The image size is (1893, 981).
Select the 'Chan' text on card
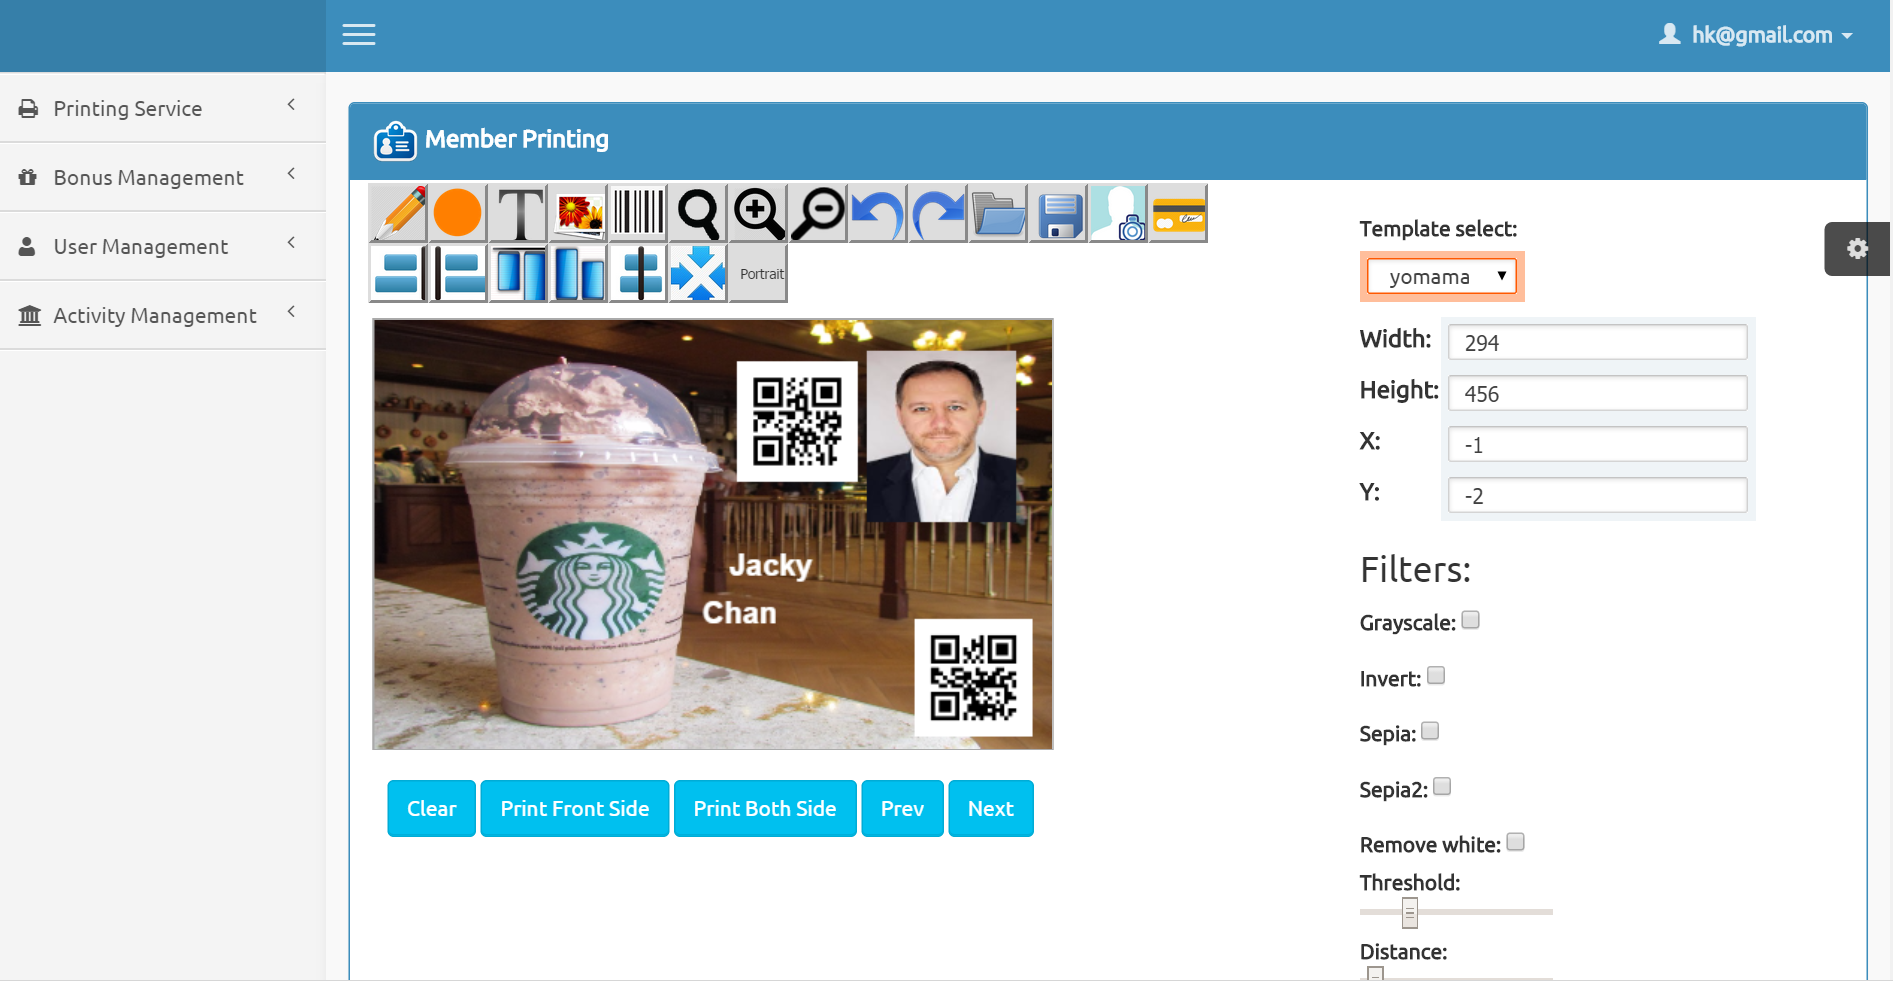(x=739, y=612)
